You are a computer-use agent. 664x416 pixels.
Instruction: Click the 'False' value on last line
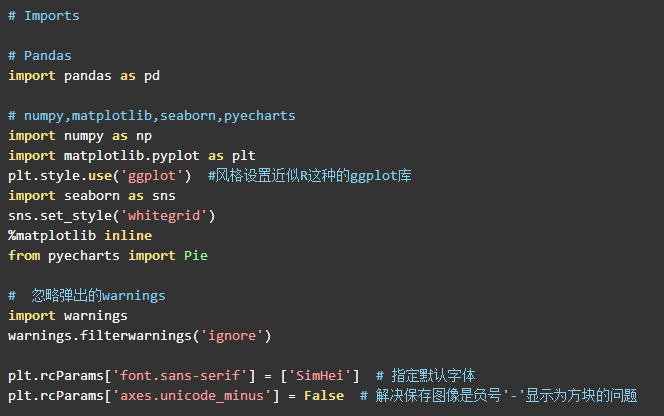[324, 396]
